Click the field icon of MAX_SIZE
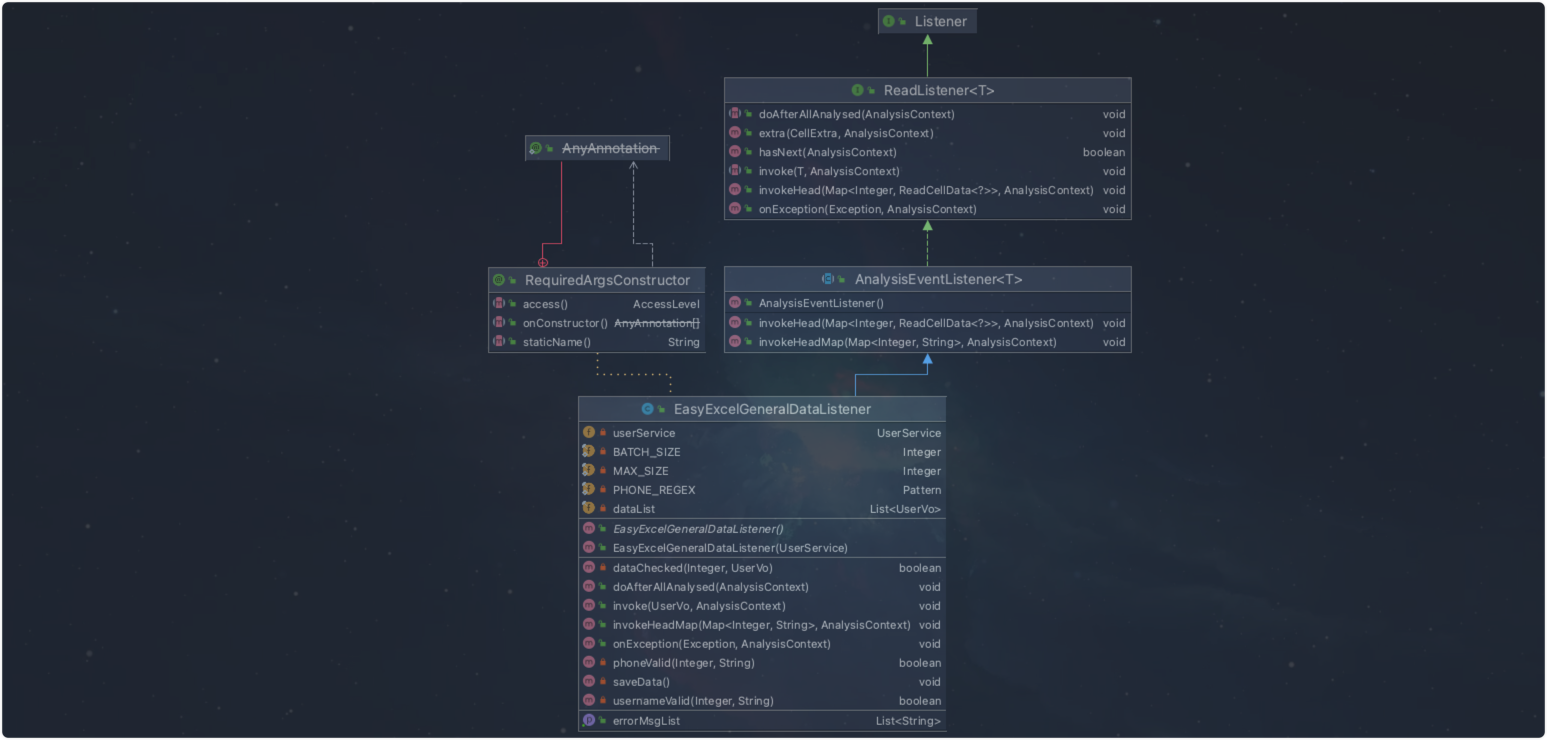Image resolution: width=1547 pixels, height=740 pixels. [x=589, y=471]
